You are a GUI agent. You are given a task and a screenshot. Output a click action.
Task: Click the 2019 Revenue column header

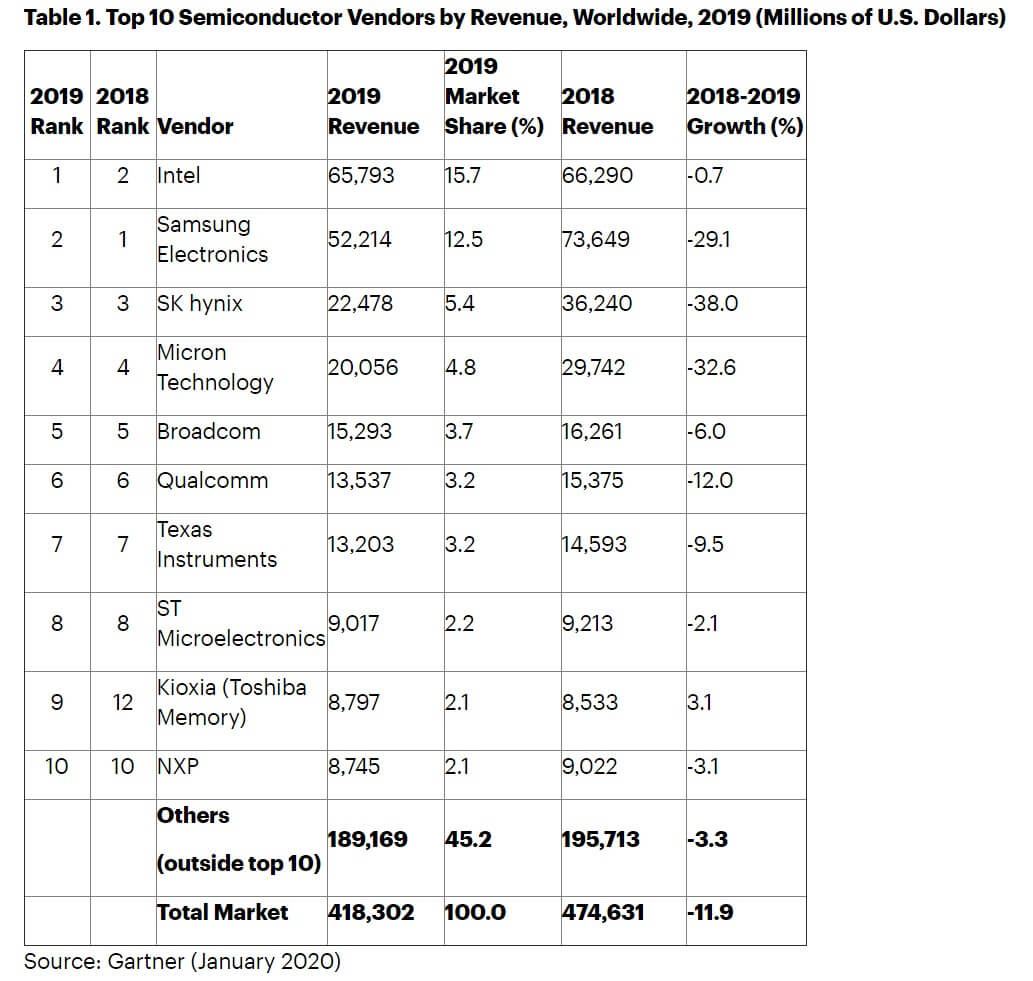click(x=374, y=111)
